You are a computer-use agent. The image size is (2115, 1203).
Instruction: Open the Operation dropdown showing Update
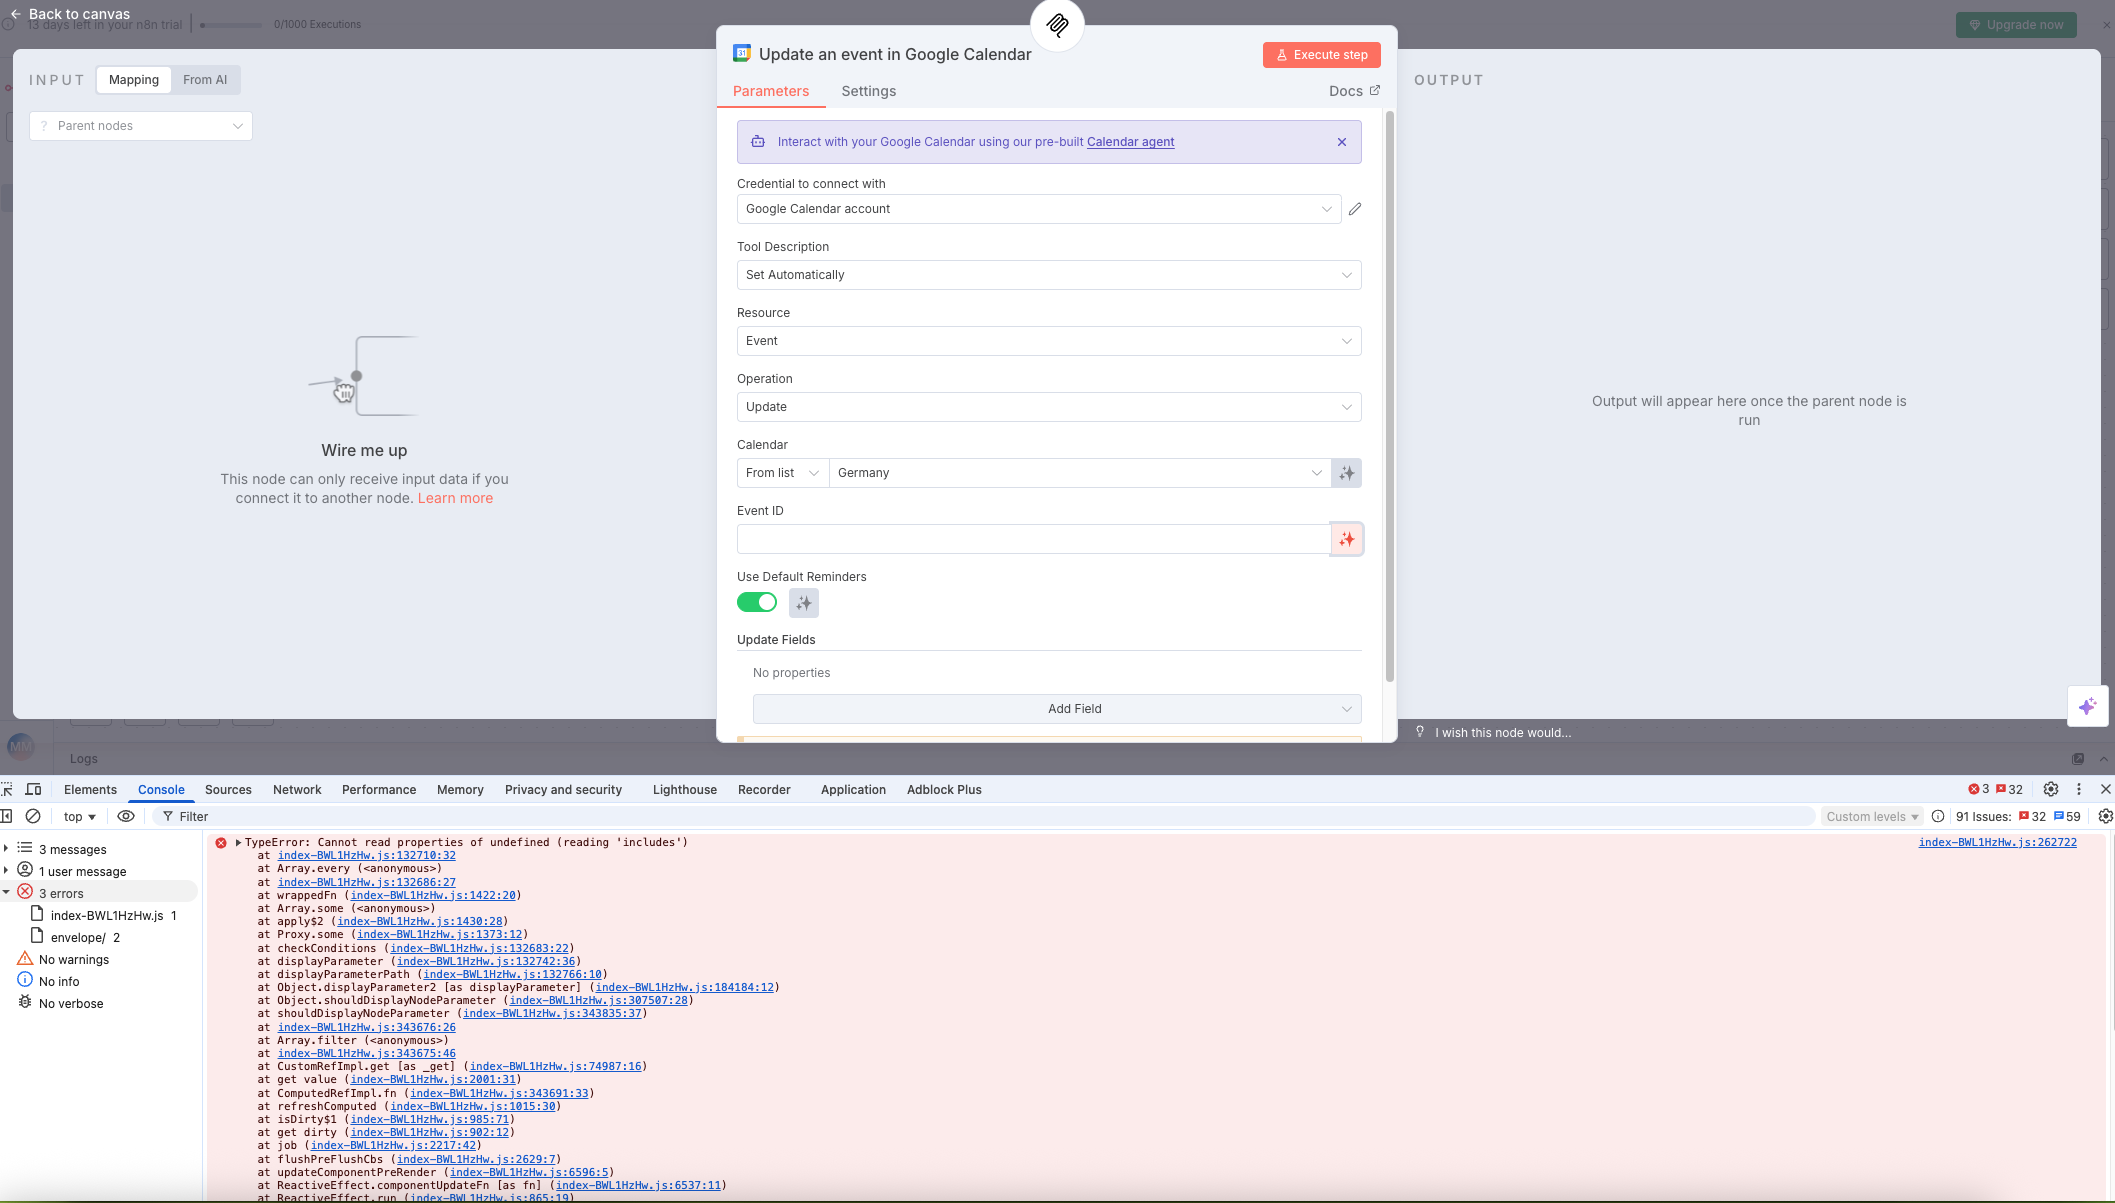click(x=1048, y=407)
